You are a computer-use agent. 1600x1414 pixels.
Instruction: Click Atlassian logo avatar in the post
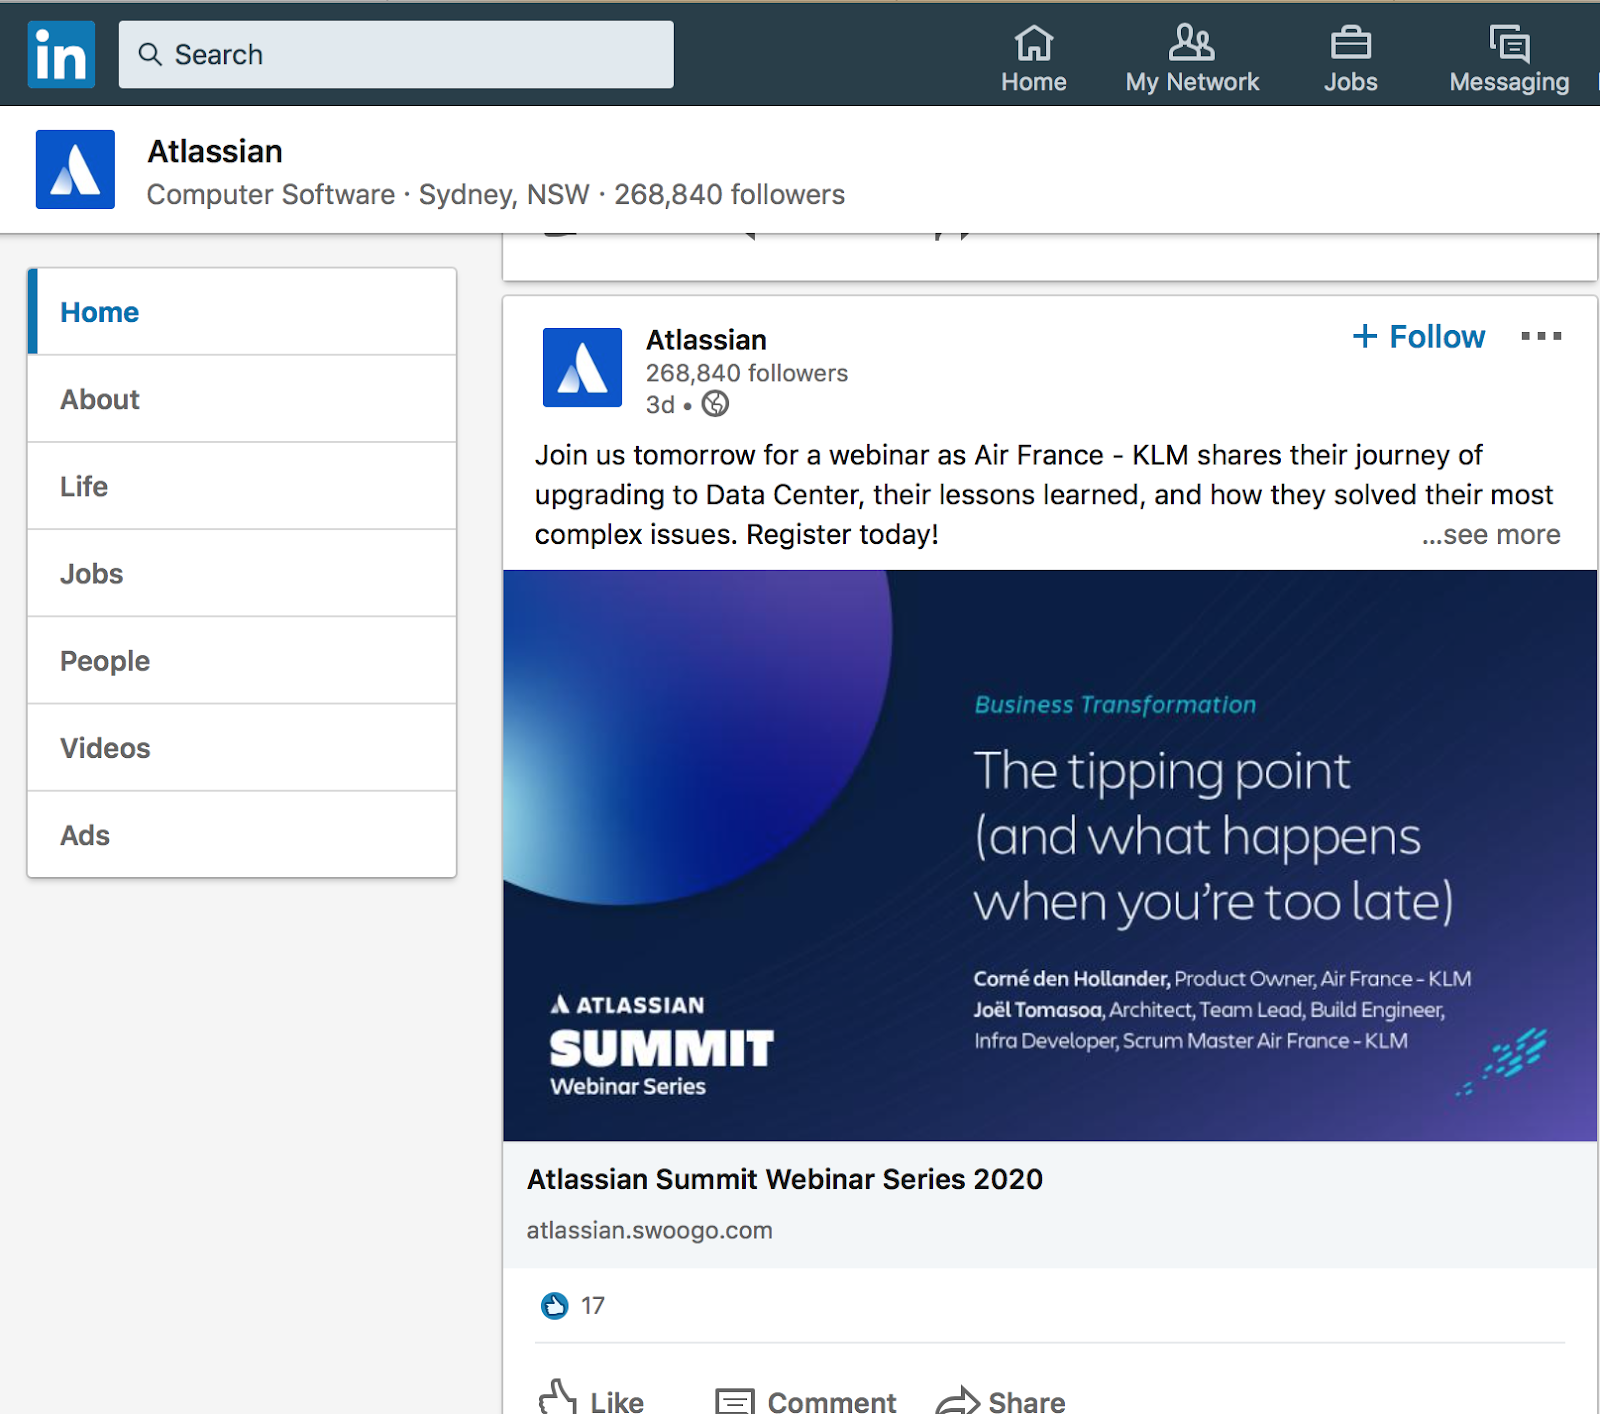point(582,367)
